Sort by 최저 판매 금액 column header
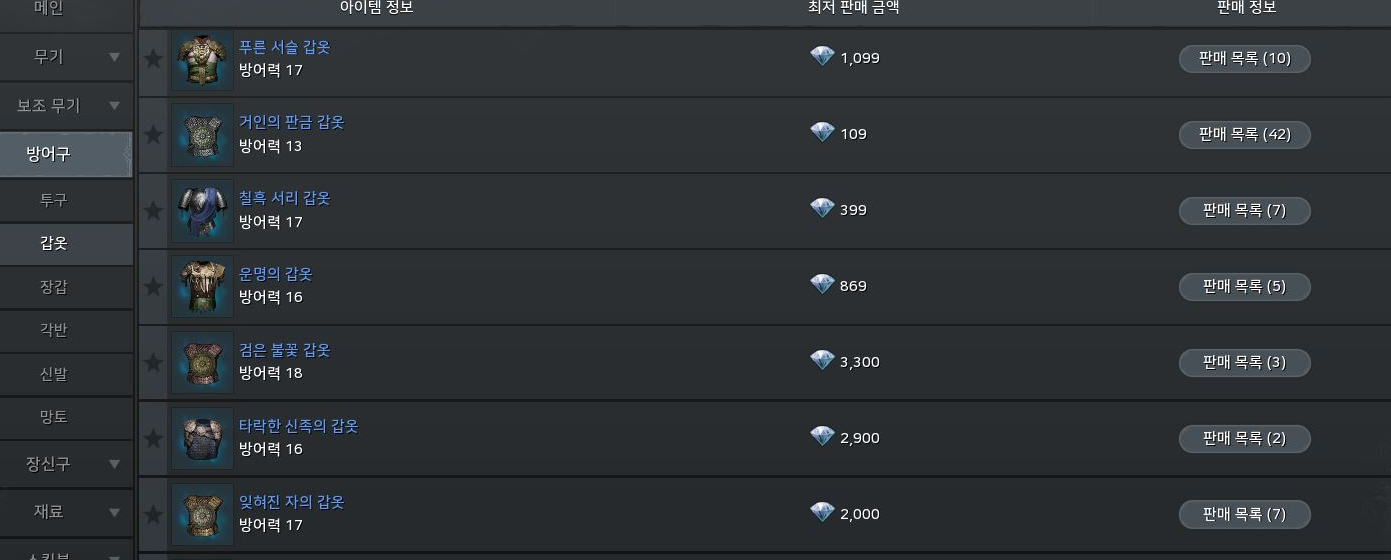This screenshot has width=1391, height=560. point(853,8)
